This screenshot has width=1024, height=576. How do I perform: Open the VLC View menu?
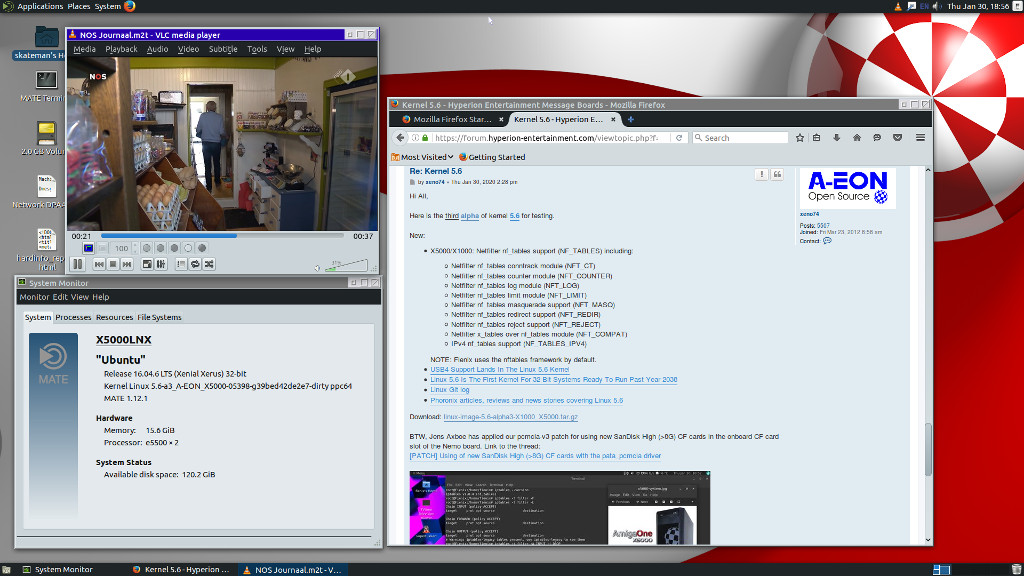pyautogui.click(x=285, y=49)
